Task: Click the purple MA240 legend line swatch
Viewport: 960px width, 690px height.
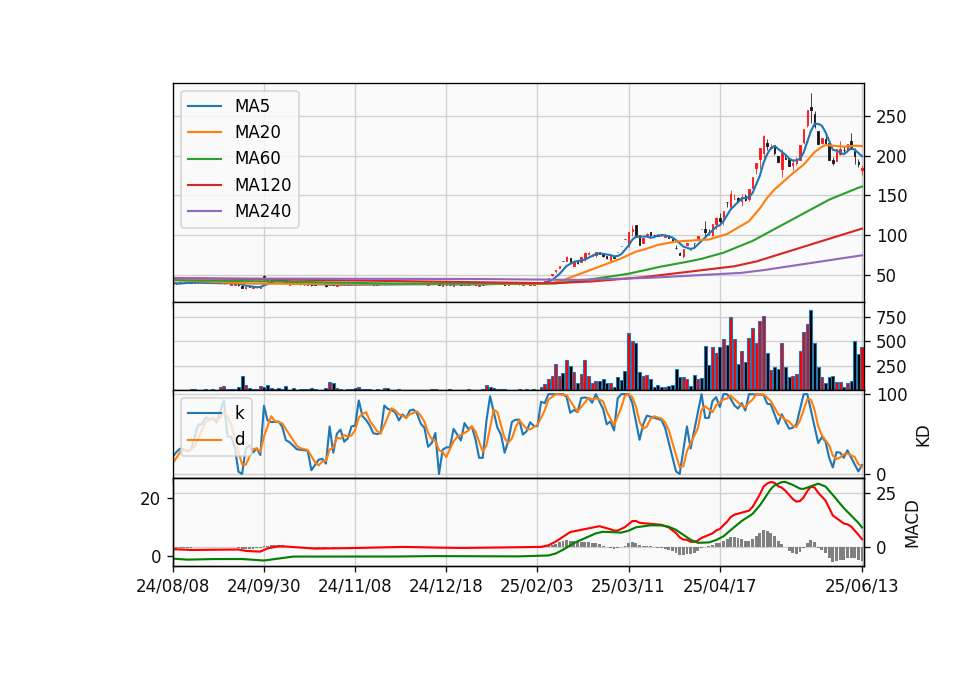Action: [204, 211]
